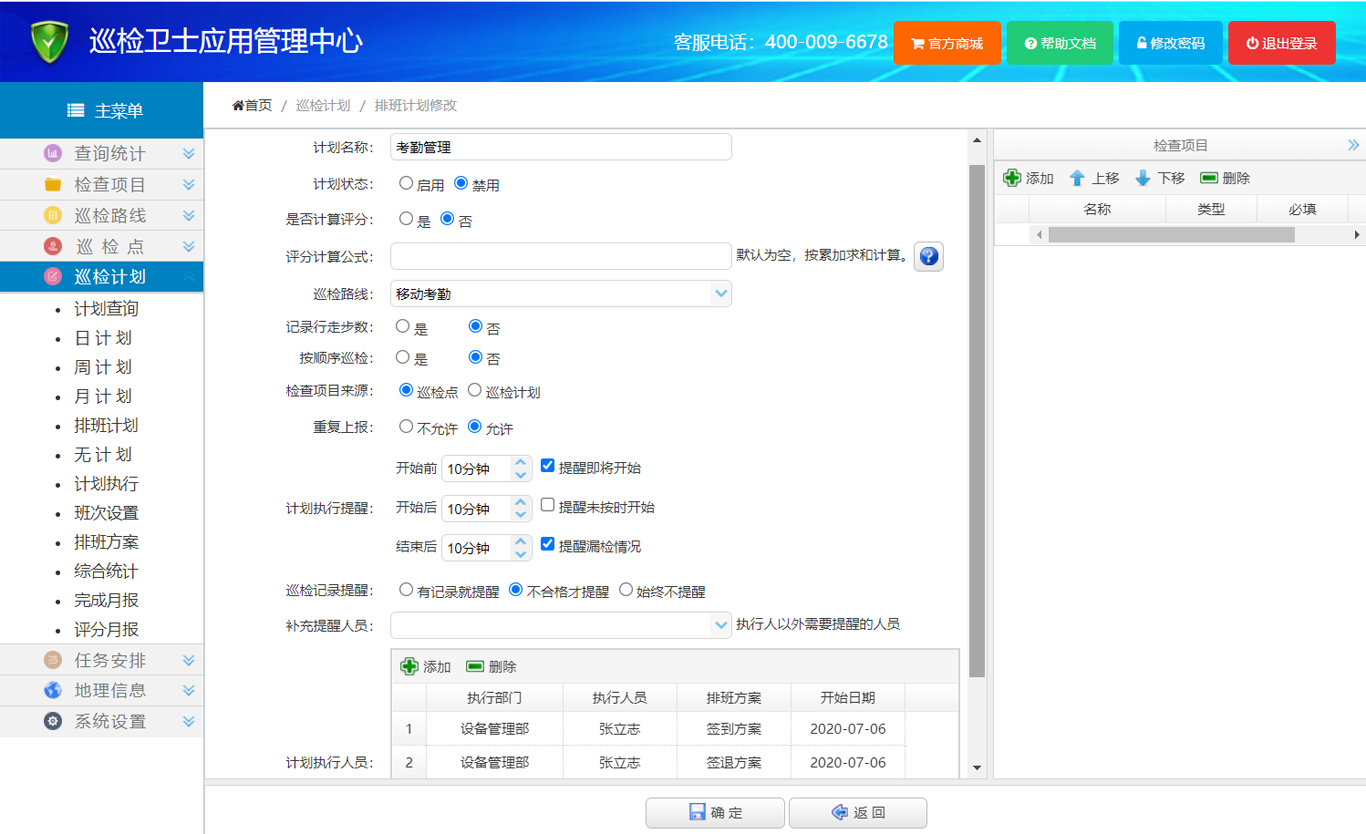
Task: Click the green add icon in 检查项目 panel
Action: [1012, 178]
